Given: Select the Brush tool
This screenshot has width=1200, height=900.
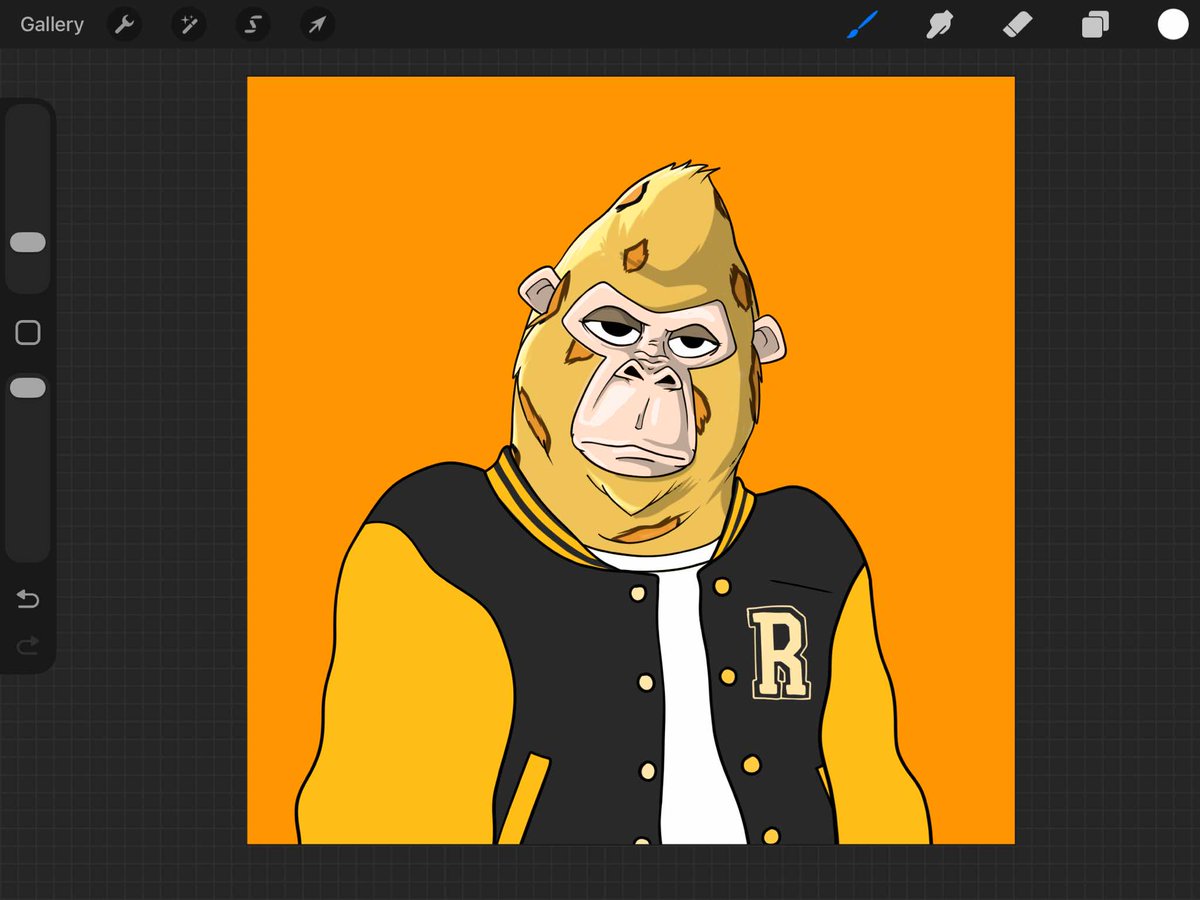Looking at the screenshot, I should coord(862,25).
